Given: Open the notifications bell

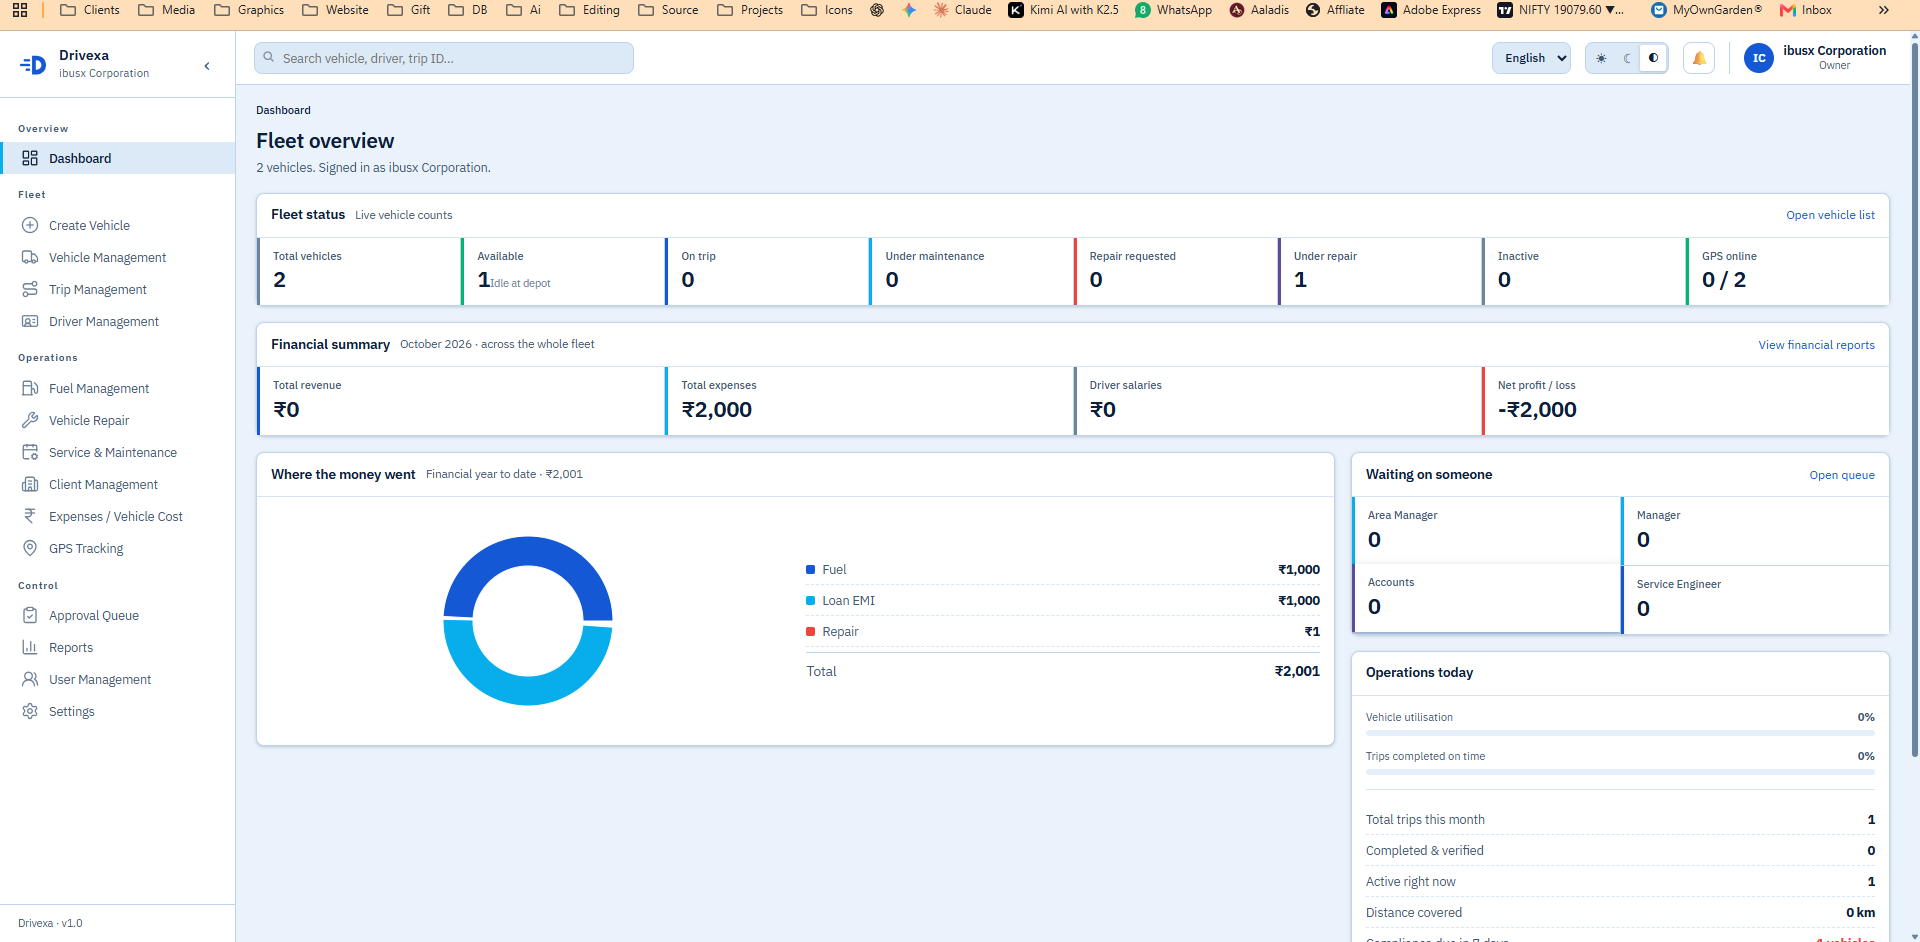Looking at the screenshot, I should (1699, 58).
